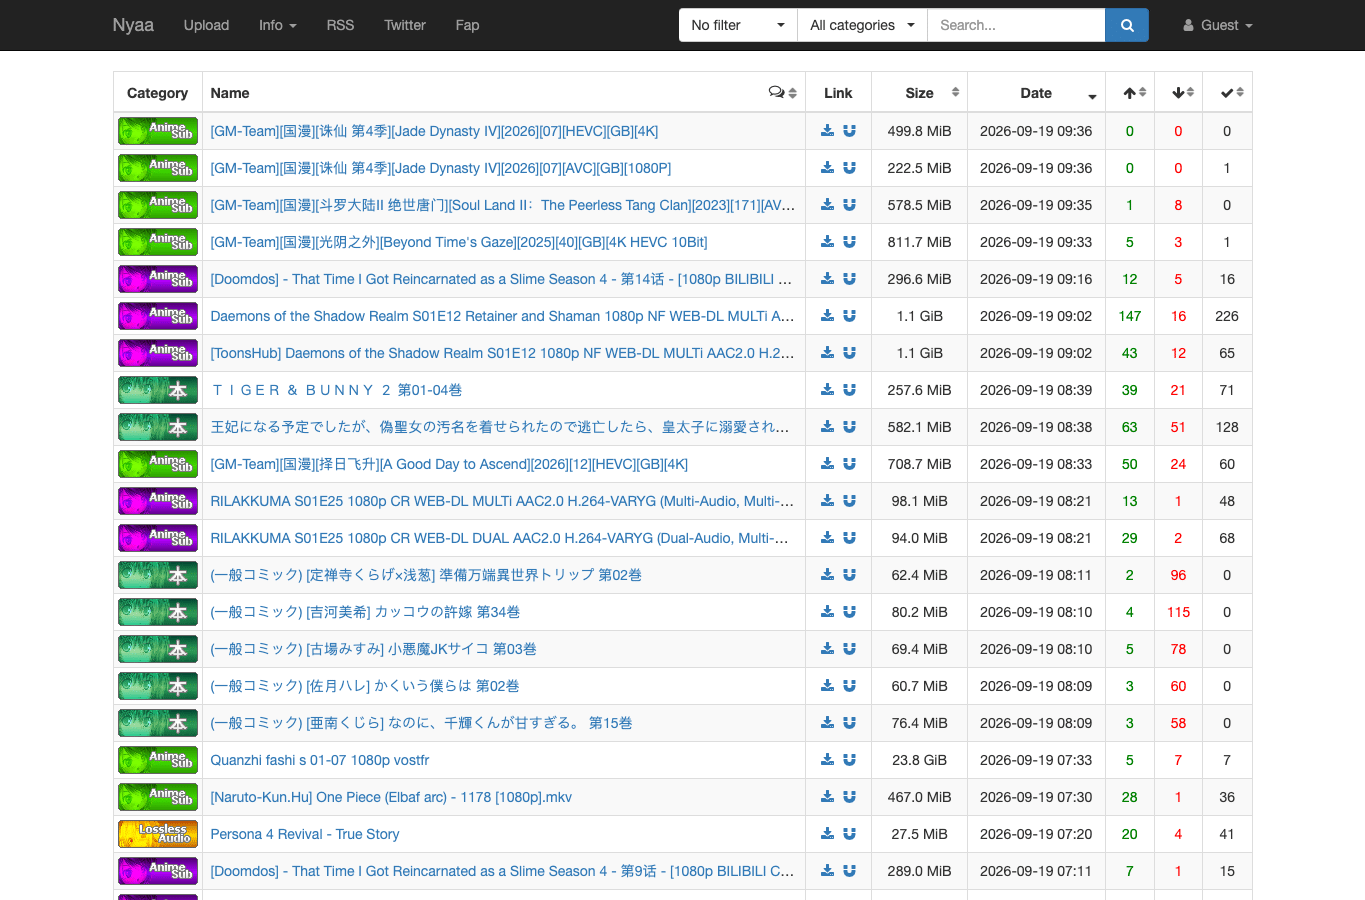1365x900 pixels.
Task: Click Lossless Audio category badge for Persona 4
Action: click(x=158, y=834)
